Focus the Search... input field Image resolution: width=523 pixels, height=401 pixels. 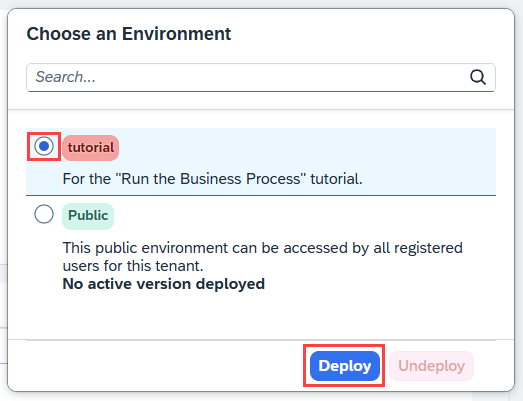coord(247,77)
